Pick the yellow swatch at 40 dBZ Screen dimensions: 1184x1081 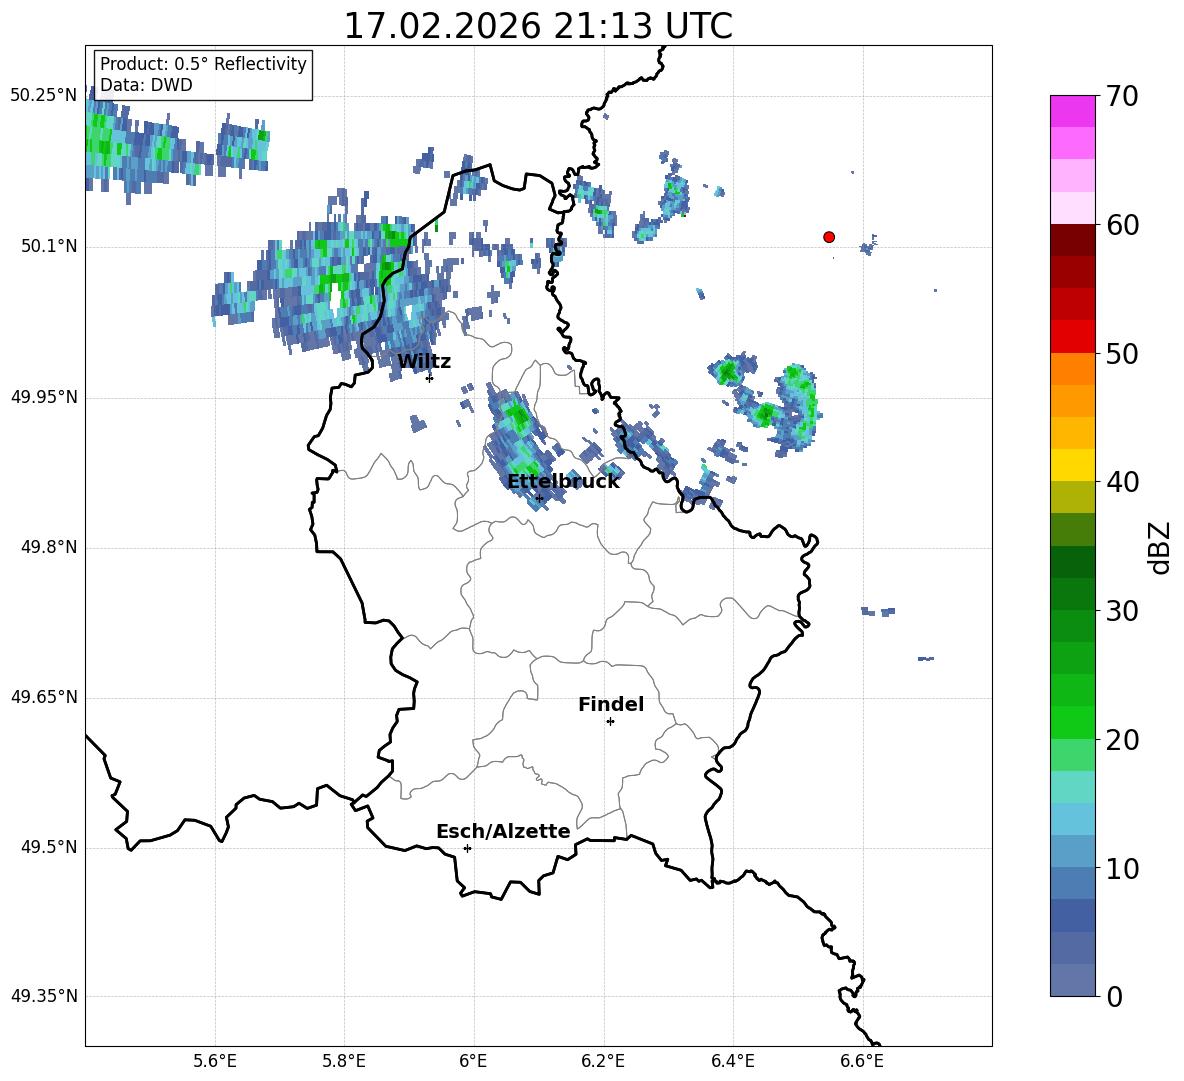tap(1073, 465)
